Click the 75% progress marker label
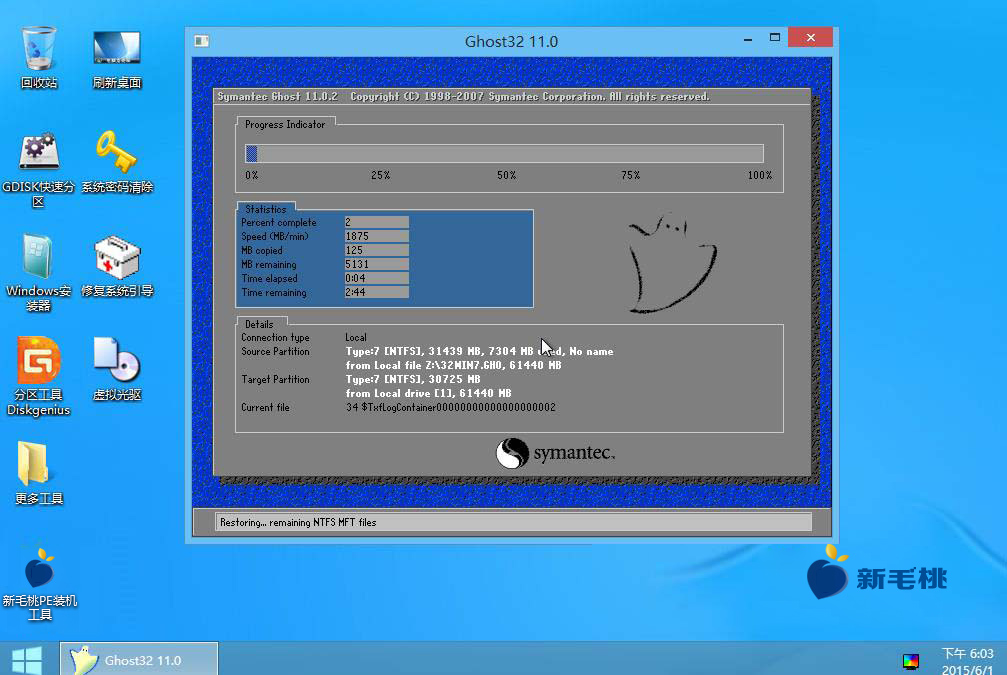Screen dimensions: 1007x675 tap(631, 175)
